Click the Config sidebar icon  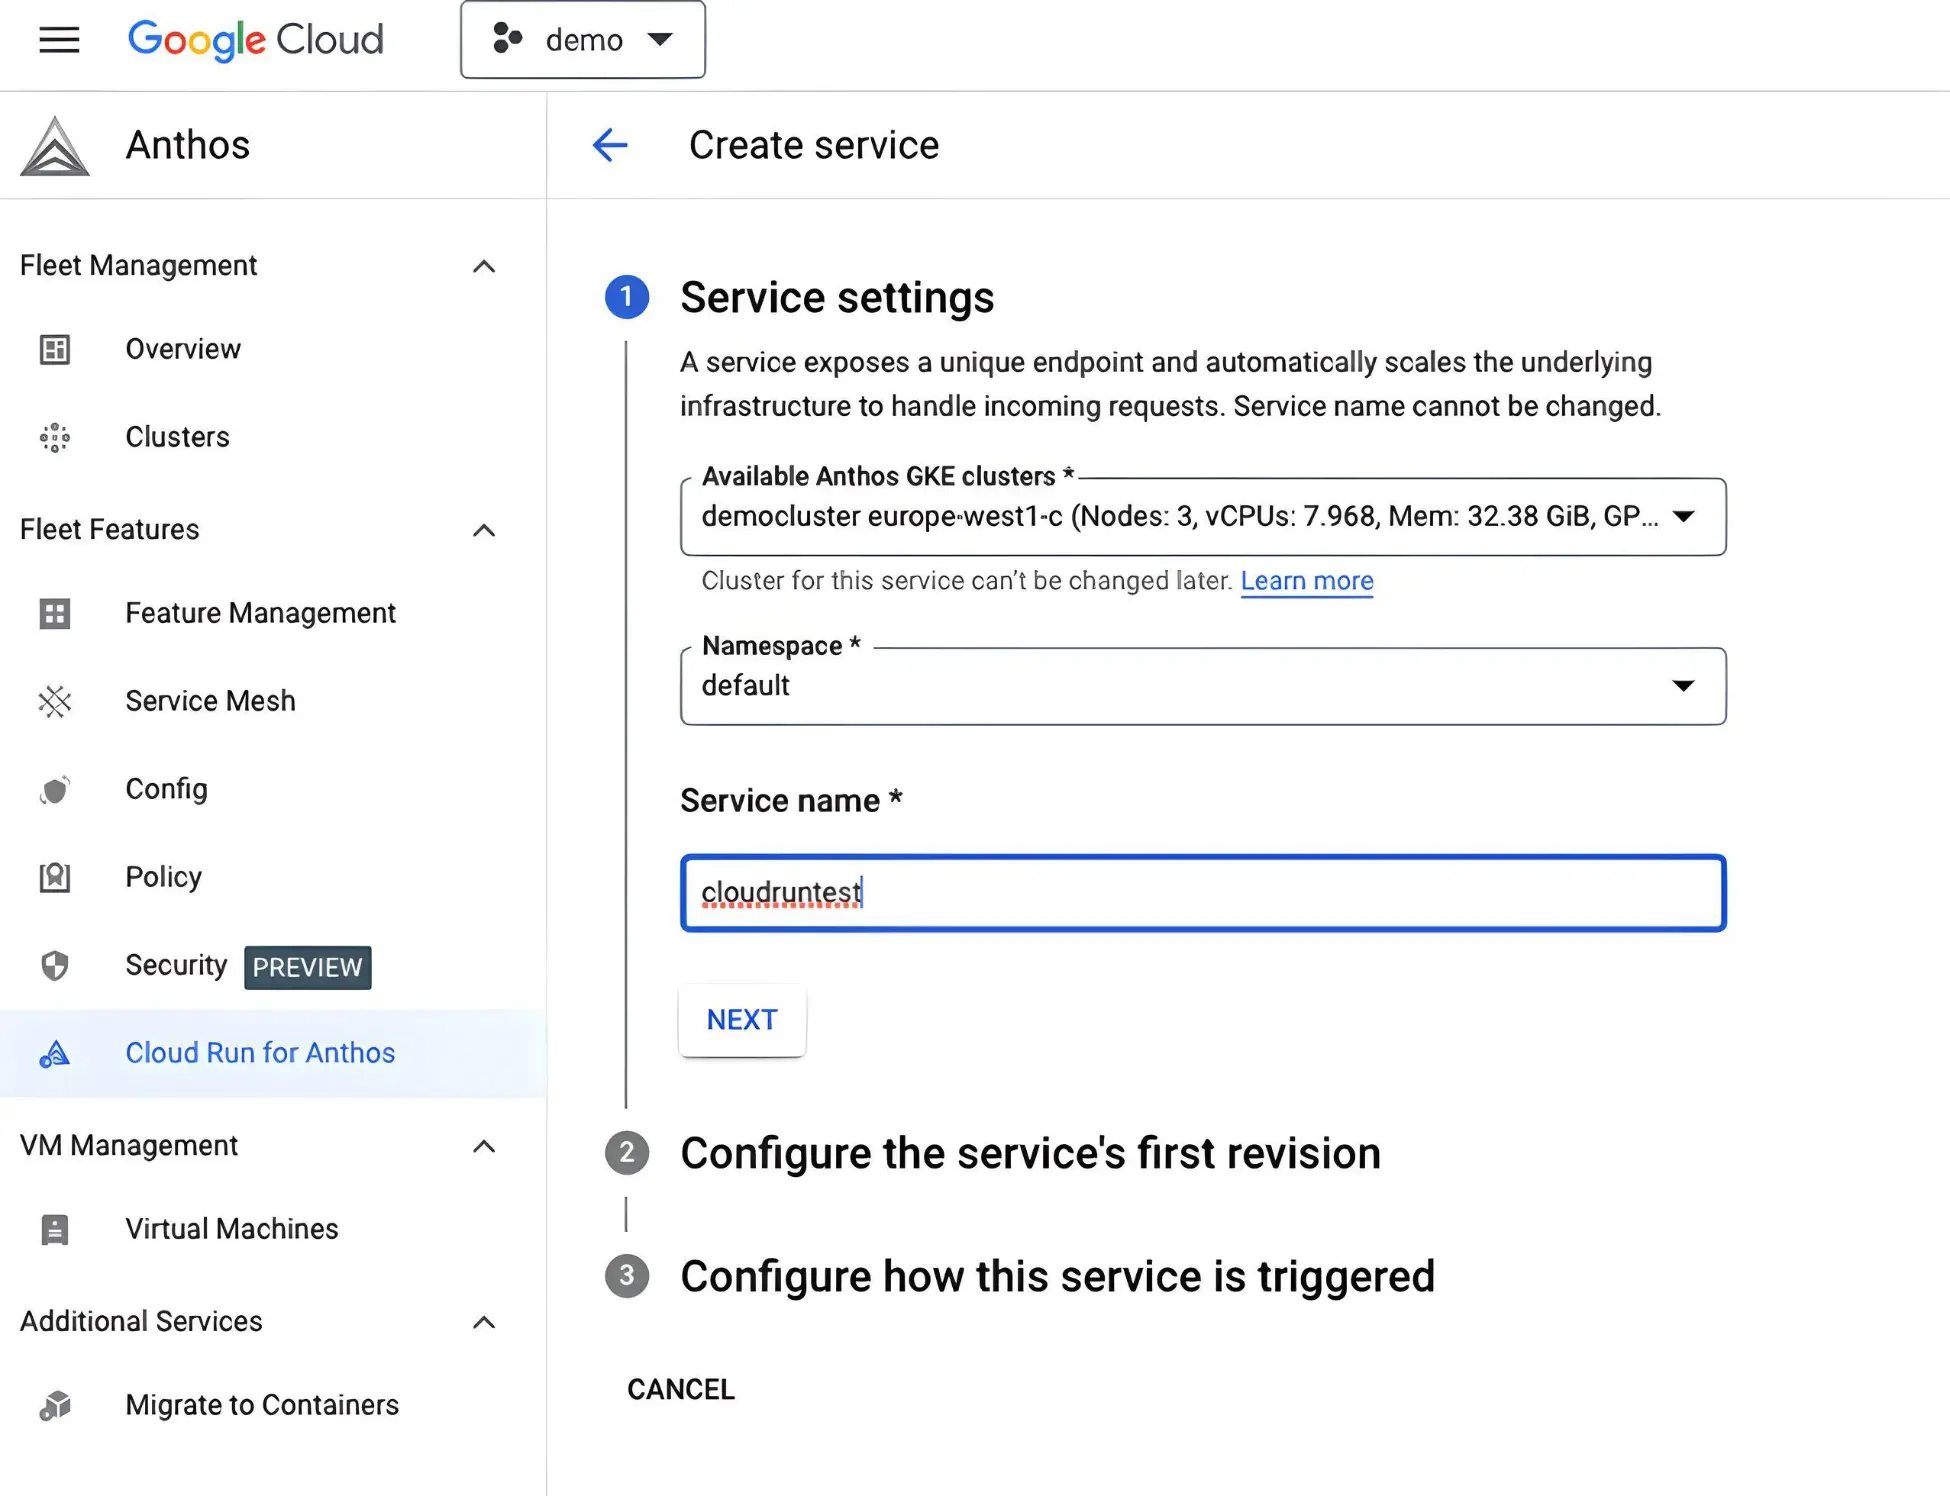click(x=55, y=790)
